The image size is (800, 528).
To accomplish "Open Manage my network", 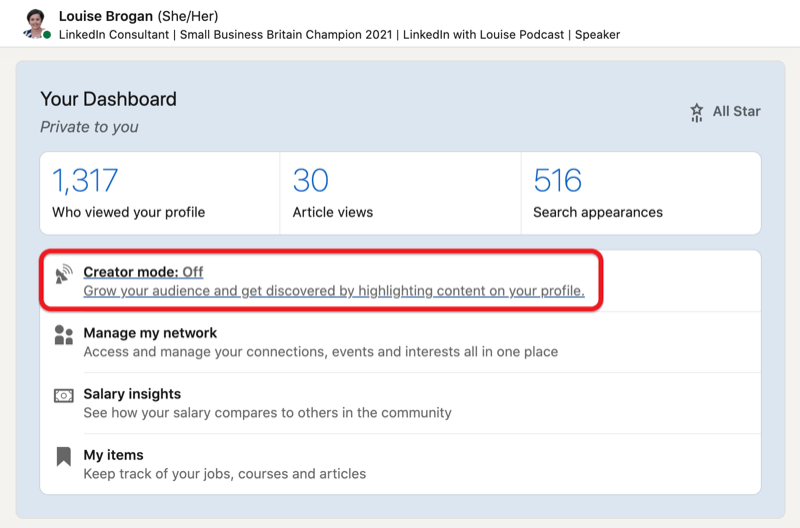I will tap(150, 333).
